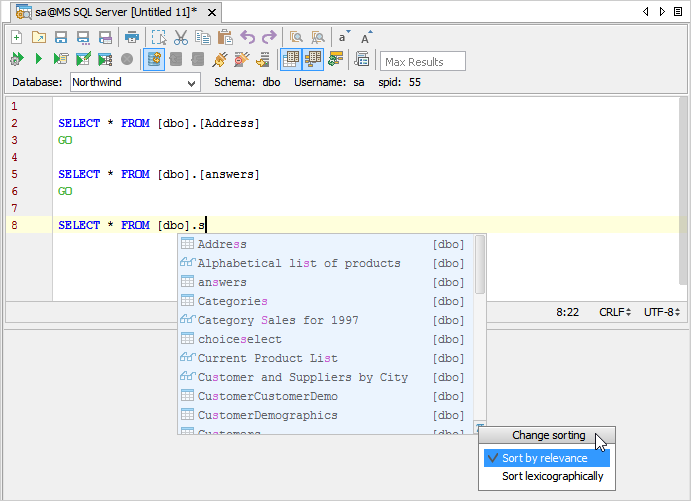Disconnect with red-marked plug icon
Screen dimensions: 691x501
pos(242,59)
